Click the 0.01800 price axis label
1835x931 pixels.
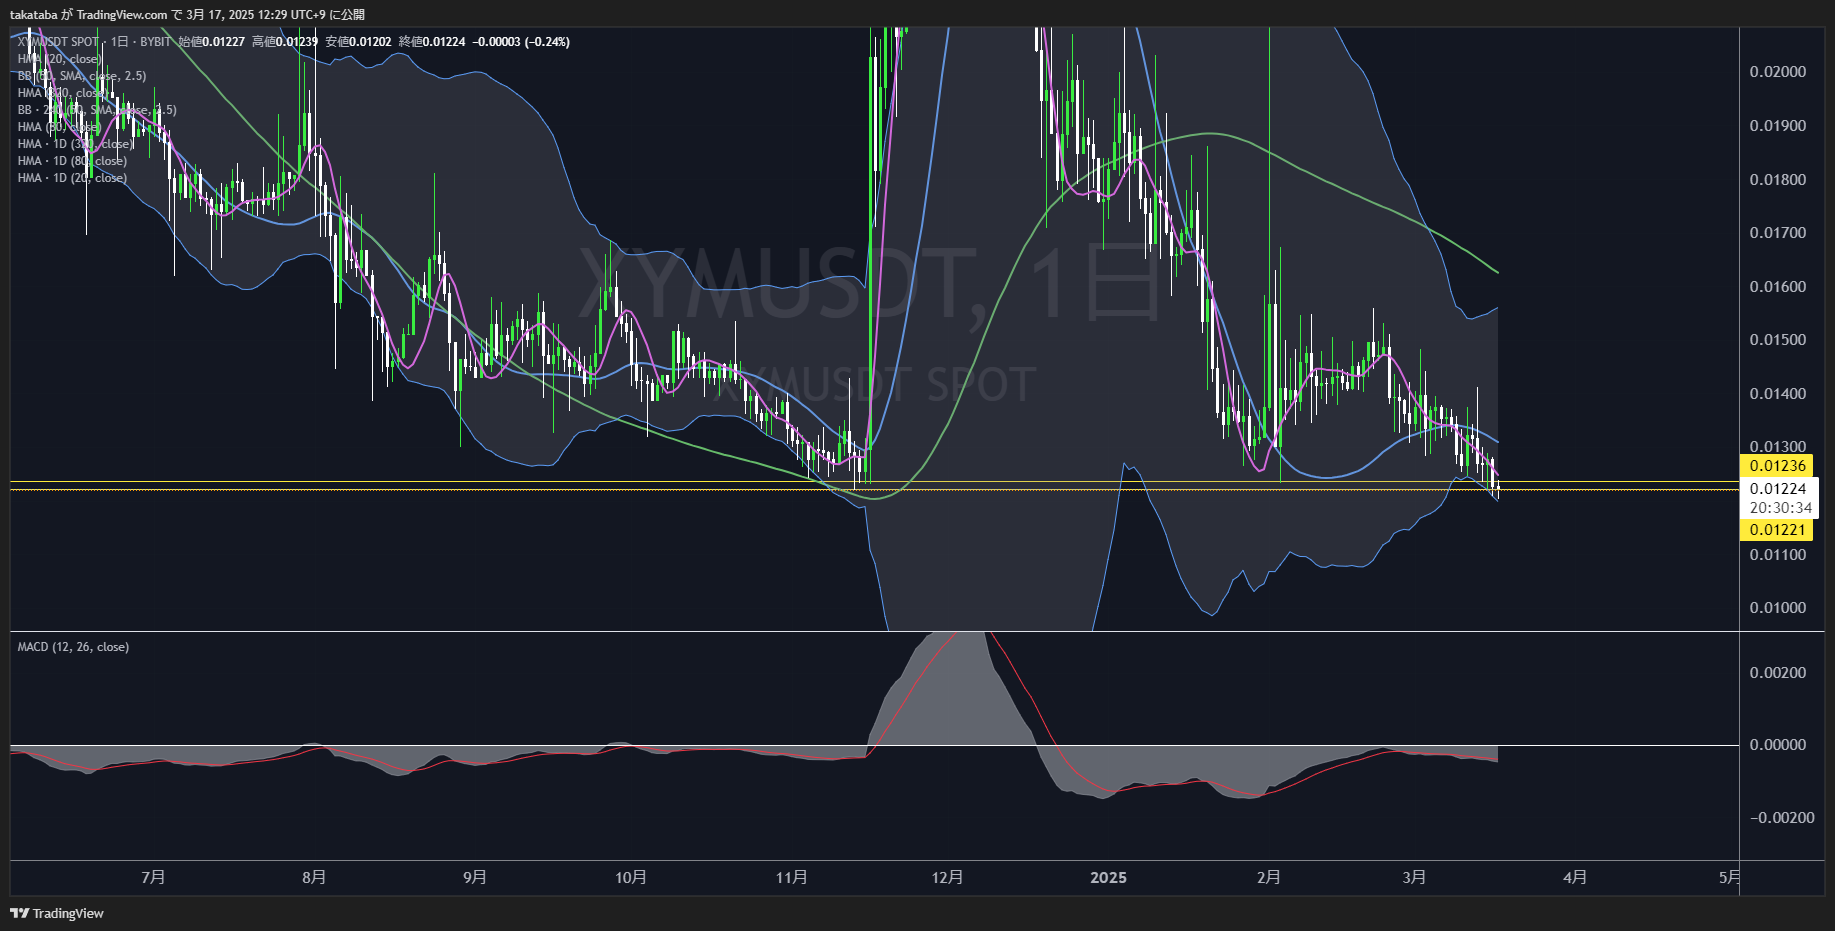(x=1778, y=180)
